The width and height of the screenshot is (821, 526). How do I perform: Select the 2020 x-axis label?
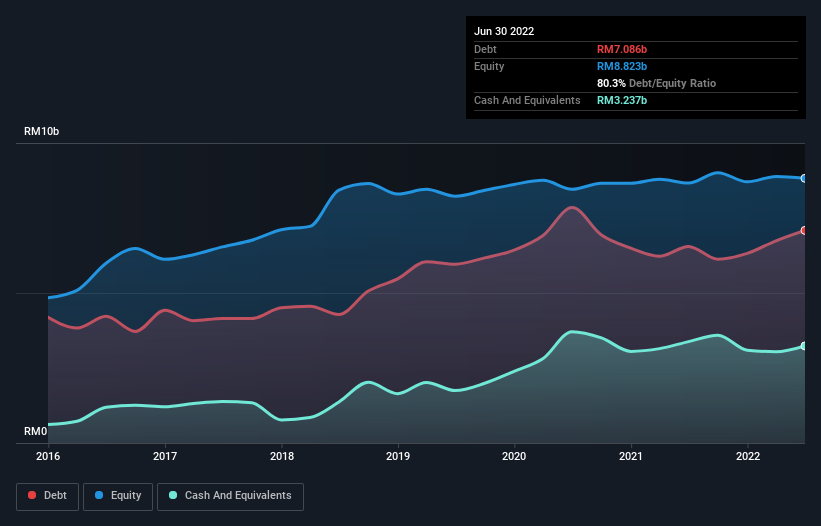coord(514,456)
